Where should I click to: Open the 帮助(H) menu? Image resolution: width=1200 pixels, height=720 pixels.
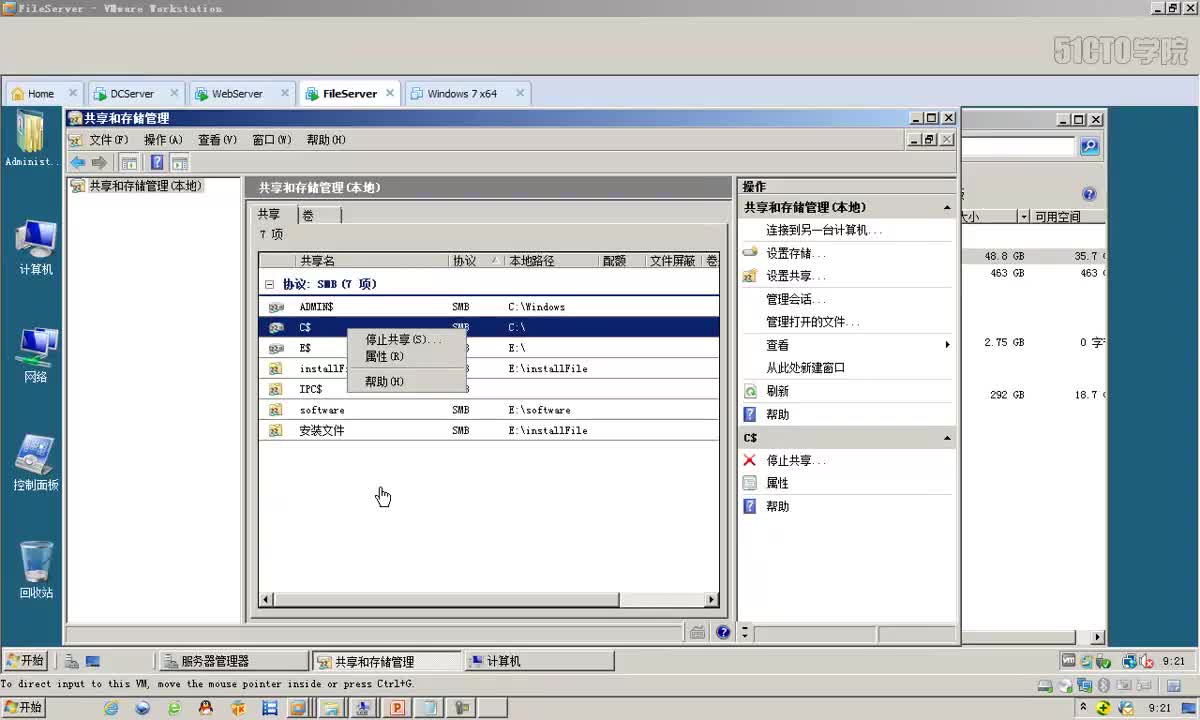pos(326,140)
